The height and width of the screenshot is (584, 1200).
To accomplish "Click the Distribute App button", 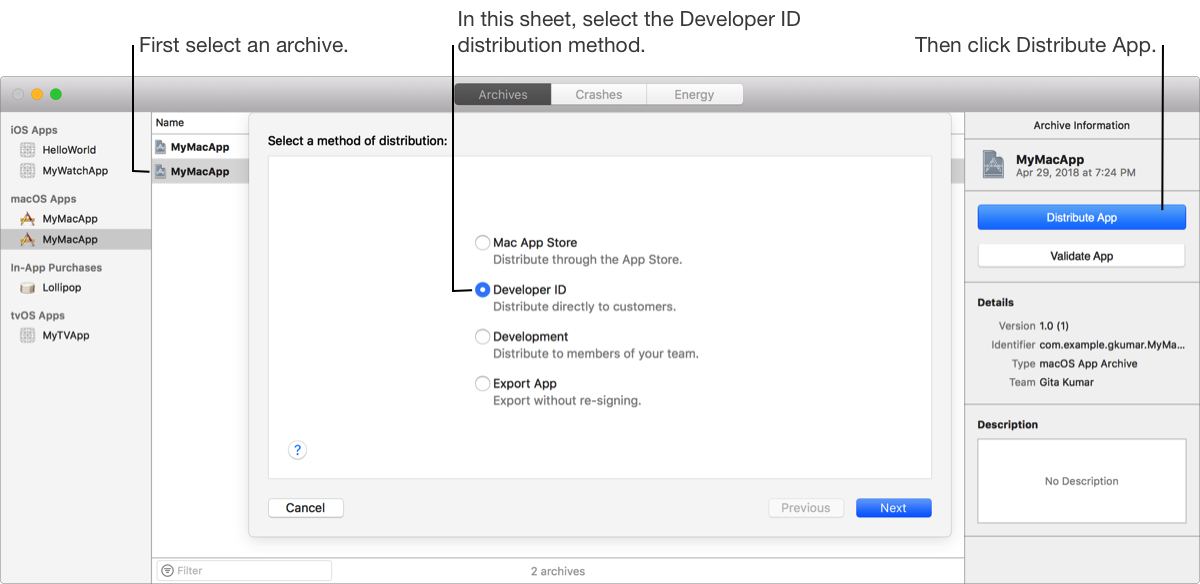I will pyautogui.click(x=1081, y=217).
